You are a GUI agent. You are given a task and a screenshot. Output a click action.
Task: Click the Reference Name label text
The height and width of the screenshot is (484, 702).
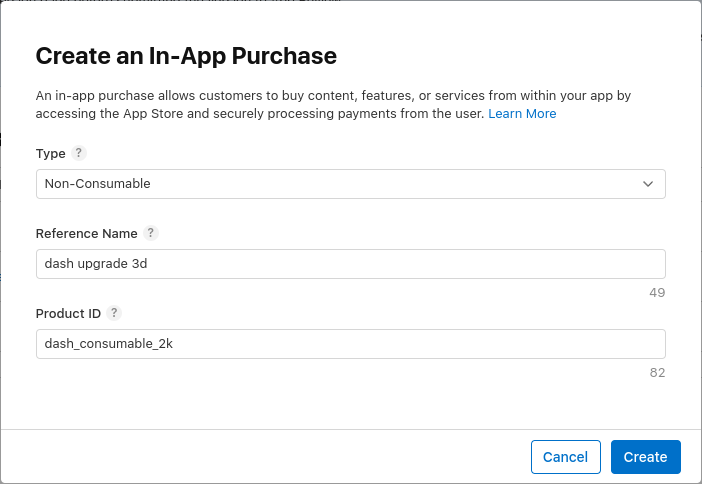coord(87,233)
